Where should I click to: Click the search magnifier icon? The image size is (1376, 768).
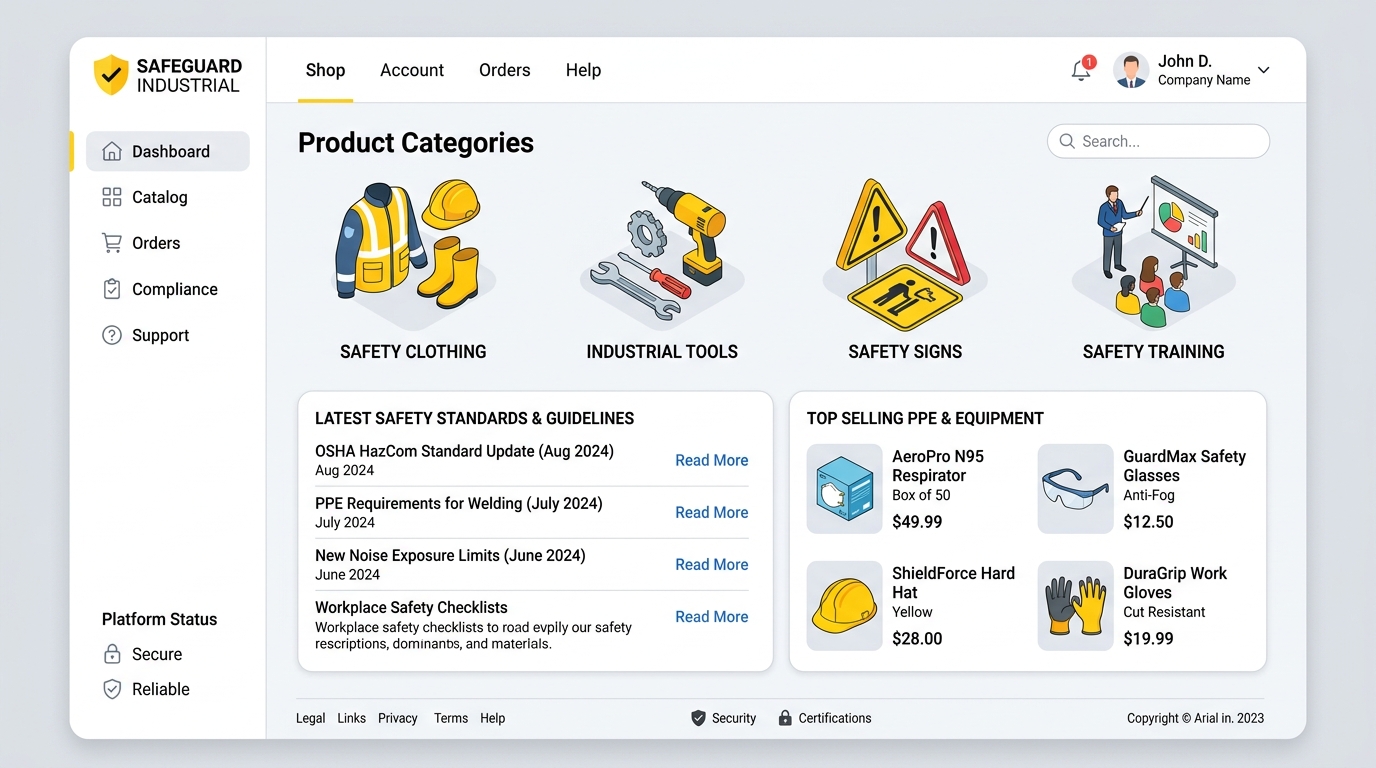point(1067,141)
